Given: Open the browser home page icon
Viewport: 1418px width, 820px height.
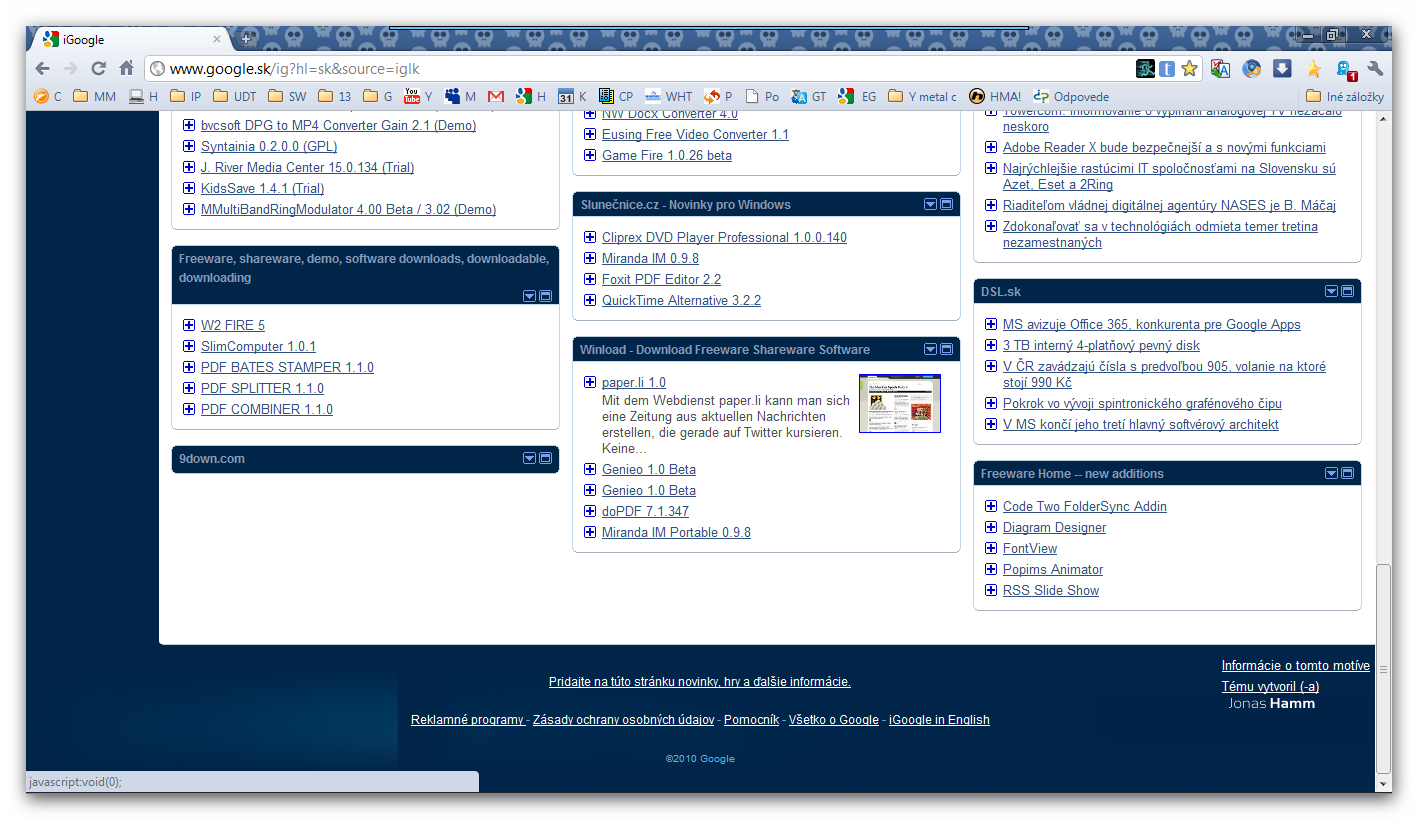Looking at the screenshot, I should pos(126,69).
